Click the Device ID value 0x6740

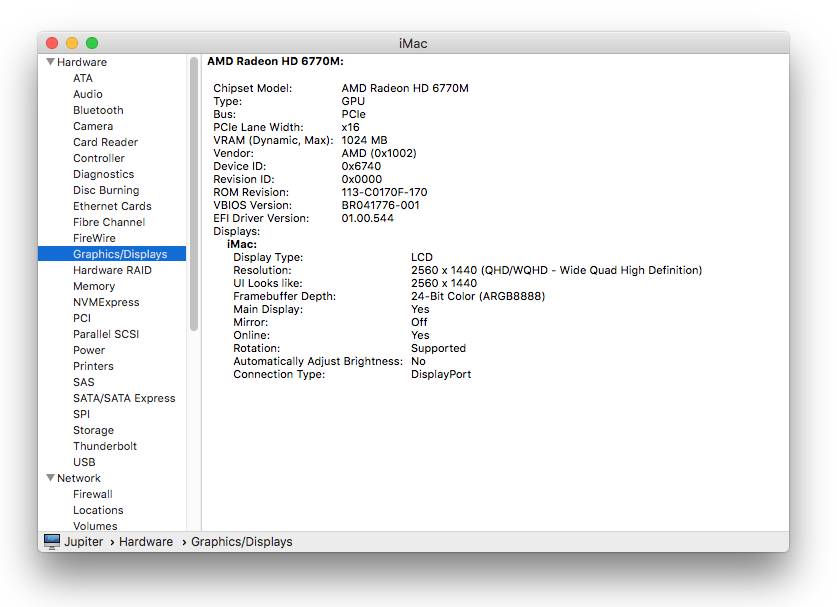361,166
